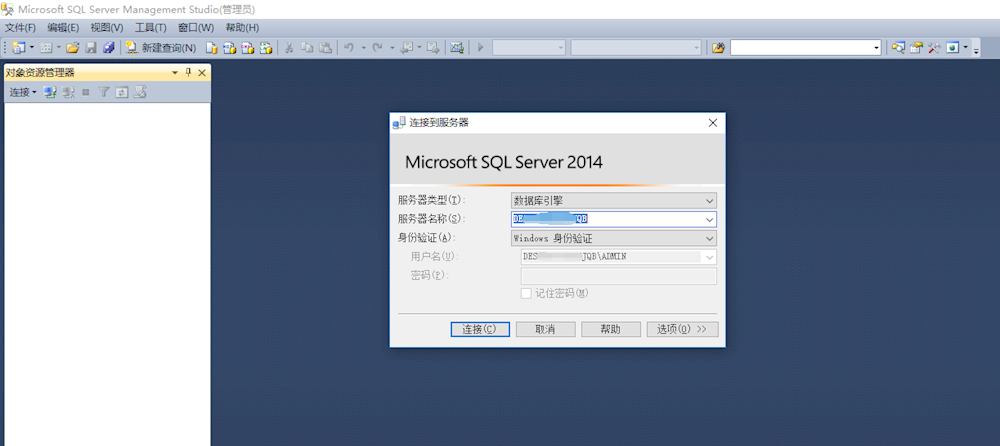
Task: Open the 文件(F) menu
Action: point(20,27)
